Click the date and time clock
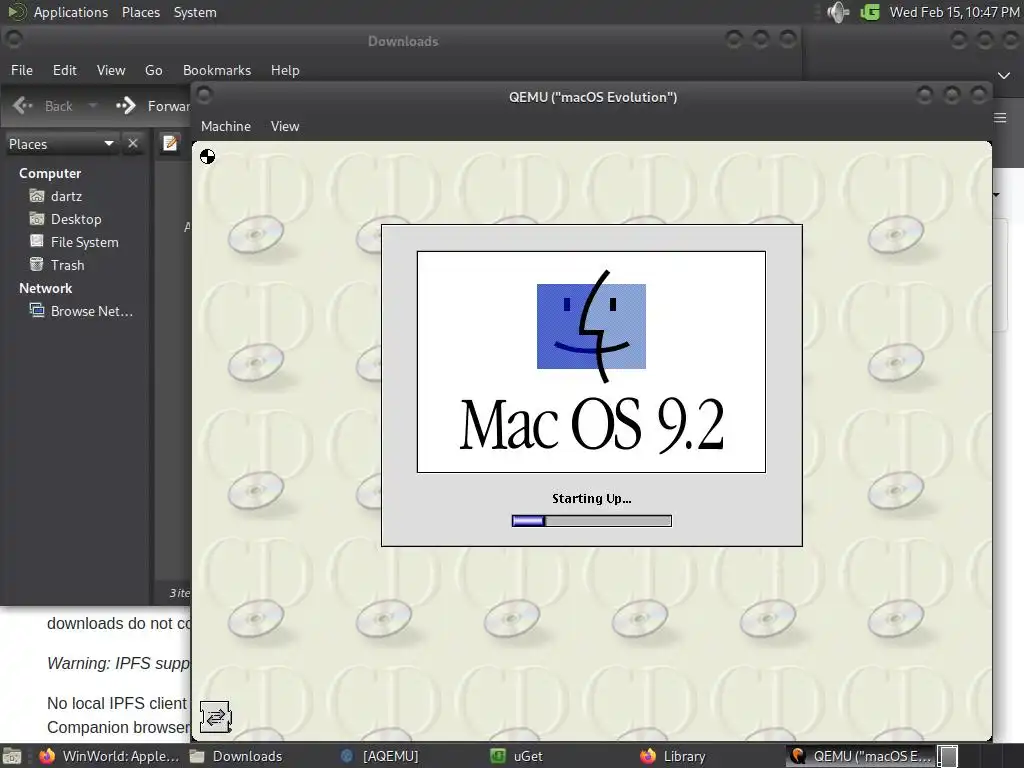The width and height of the screenshot is (1024, 768). point(954,12)
